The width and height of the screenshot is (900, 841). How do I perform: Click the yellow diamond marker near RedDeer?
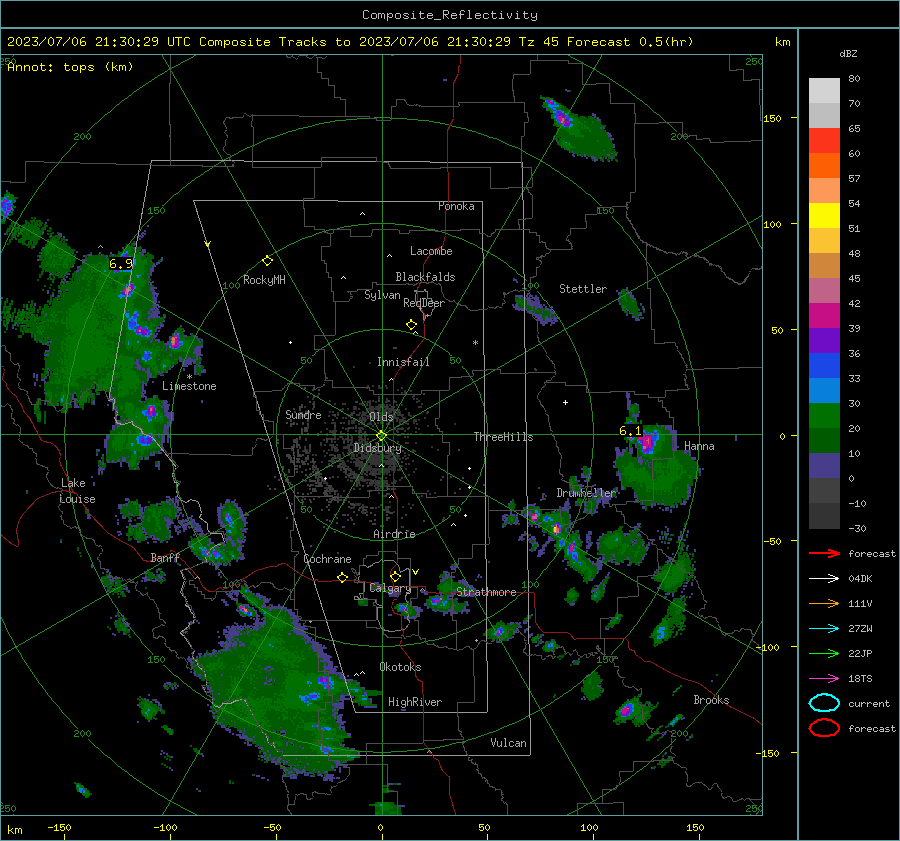(x=412, y=325)
